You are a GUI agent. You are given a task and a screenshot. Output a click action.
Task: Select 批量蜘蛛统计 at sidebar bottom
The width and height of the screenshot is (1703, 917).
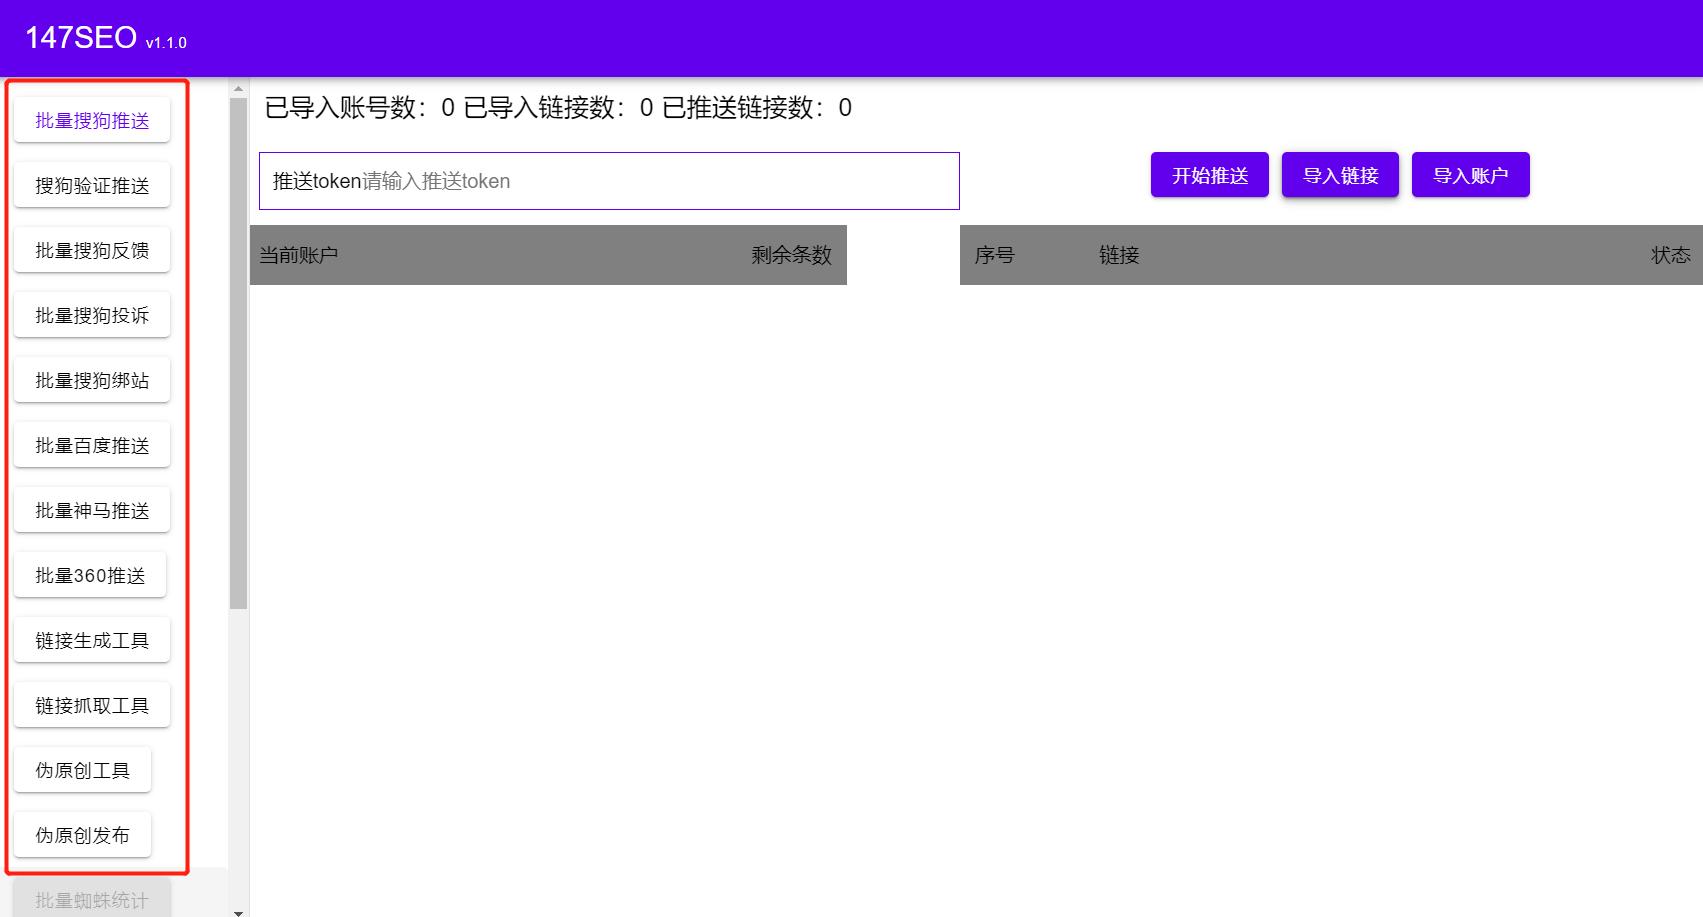click(x=88, y=897)
